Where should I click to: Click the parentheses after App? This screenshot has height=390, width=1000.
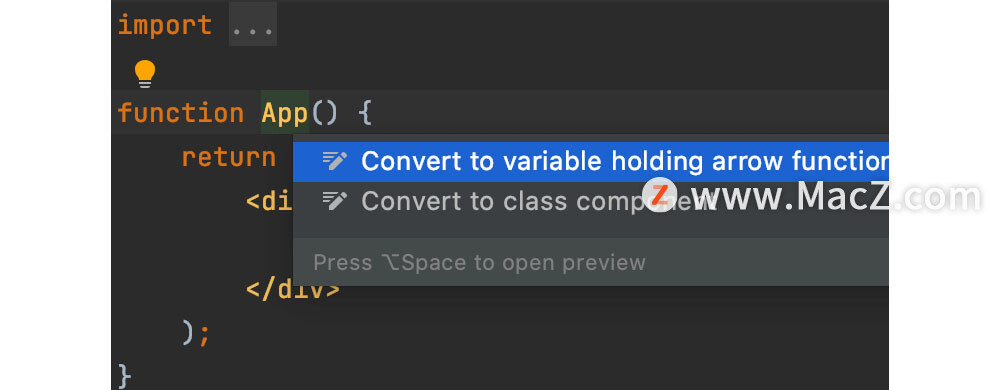click(x=325, y=113)
